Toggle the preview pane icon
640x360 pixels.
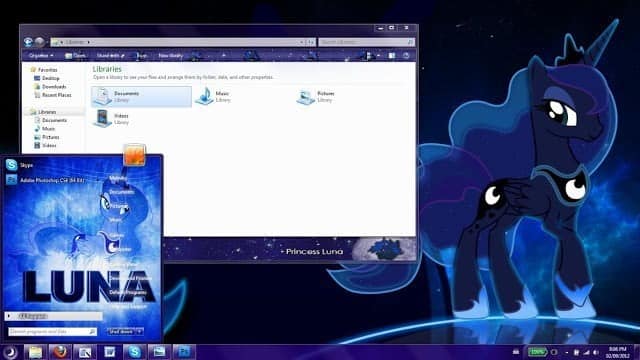392,56
